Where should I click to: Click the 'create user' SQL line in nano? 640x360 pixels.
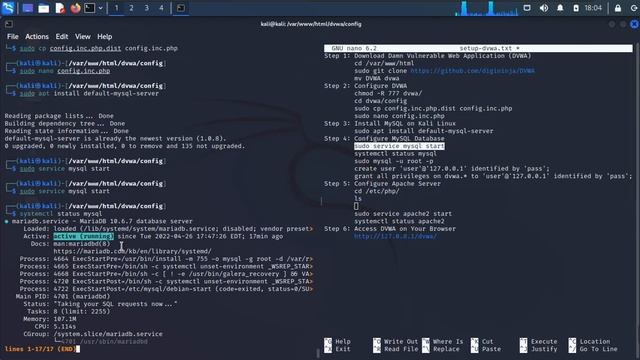451,169
